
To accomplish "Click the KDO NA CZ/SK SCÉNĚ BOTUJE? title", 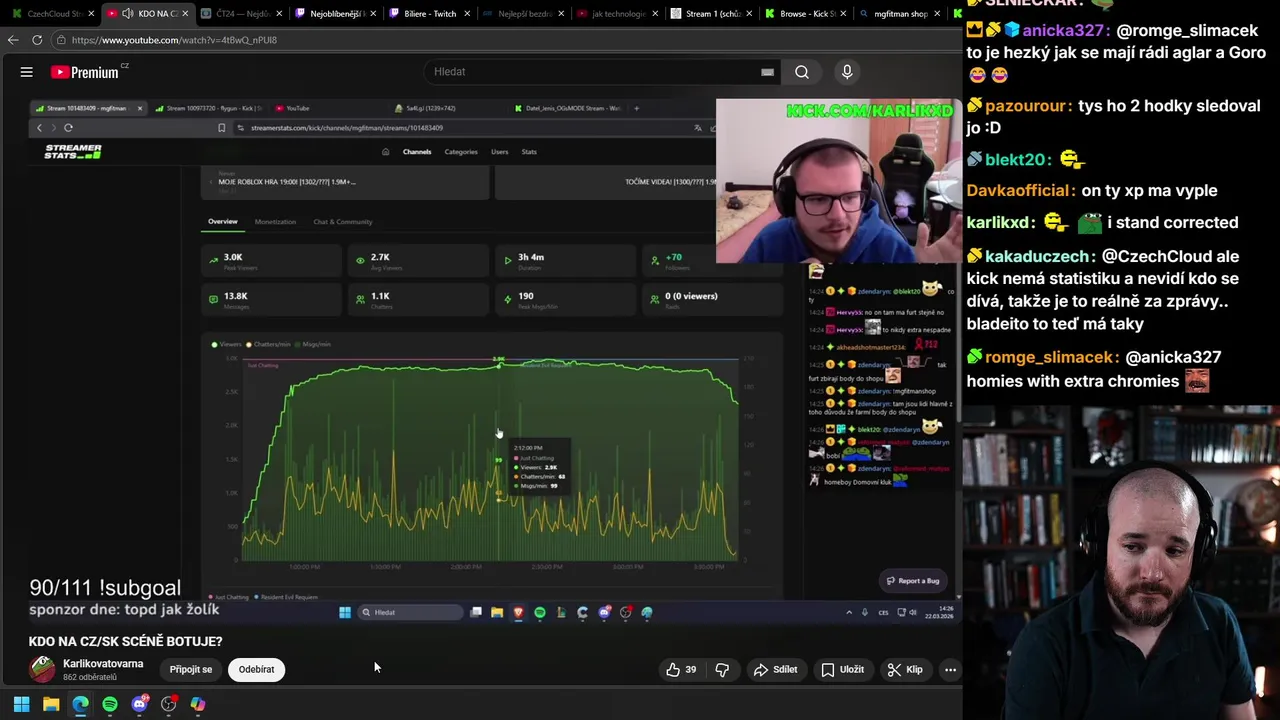I will [126, 641].
